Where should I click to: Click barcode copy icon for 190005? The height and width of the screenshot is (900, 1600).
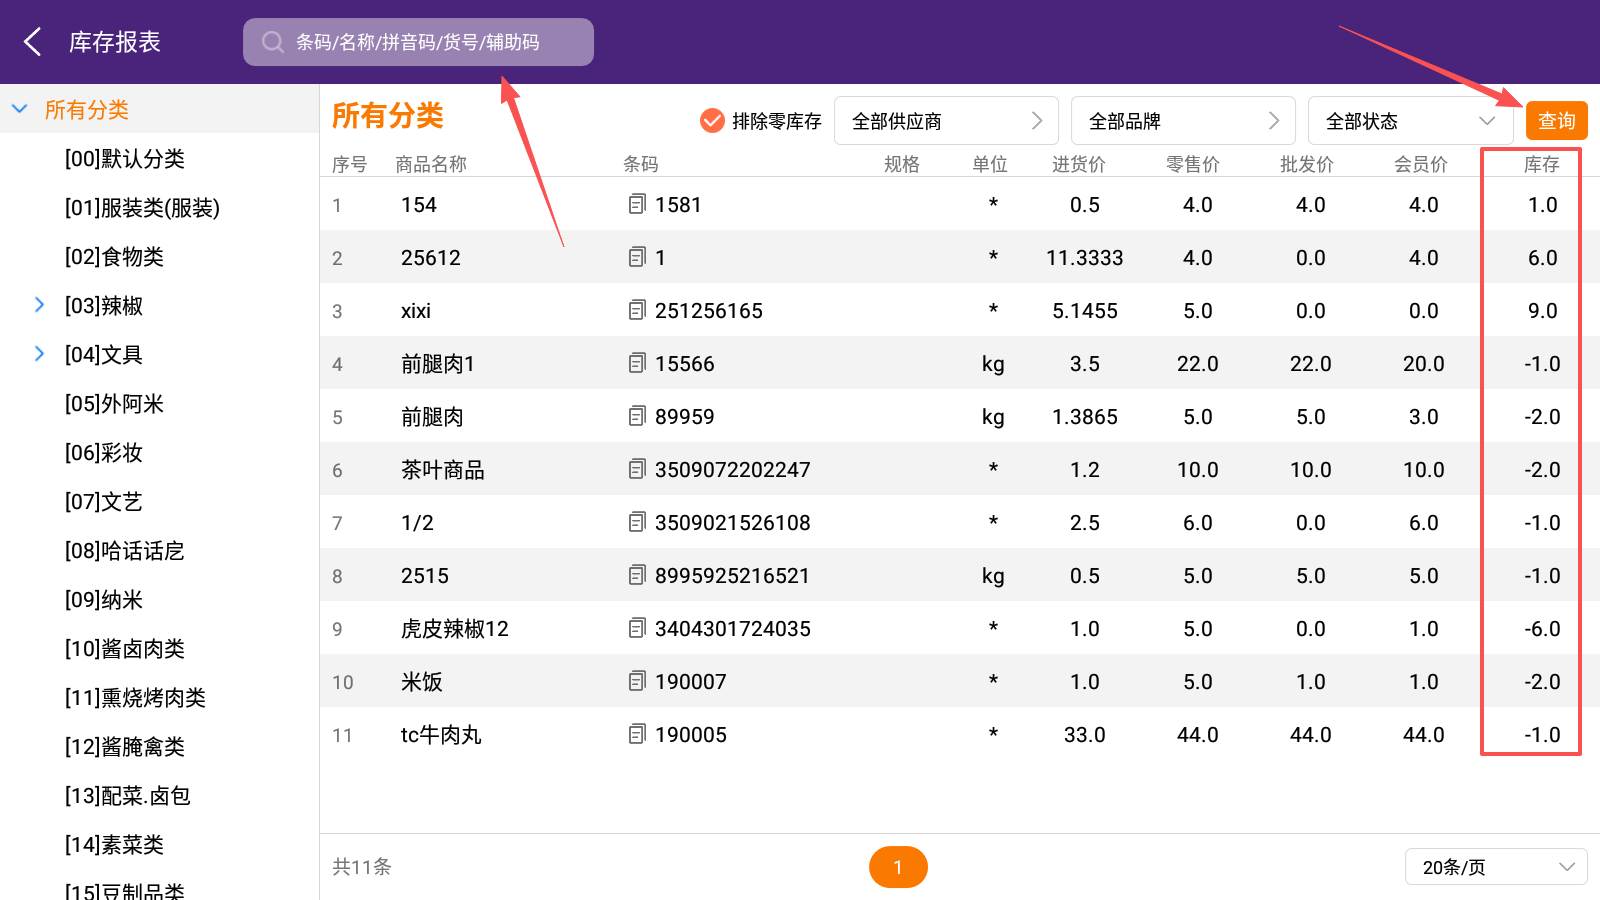[637, 735]
